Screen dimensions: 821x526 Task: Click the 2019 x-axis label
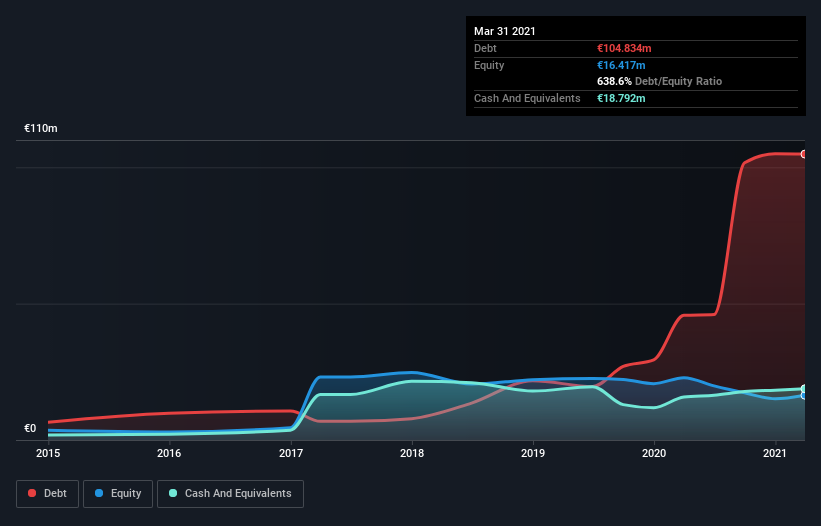533,453
